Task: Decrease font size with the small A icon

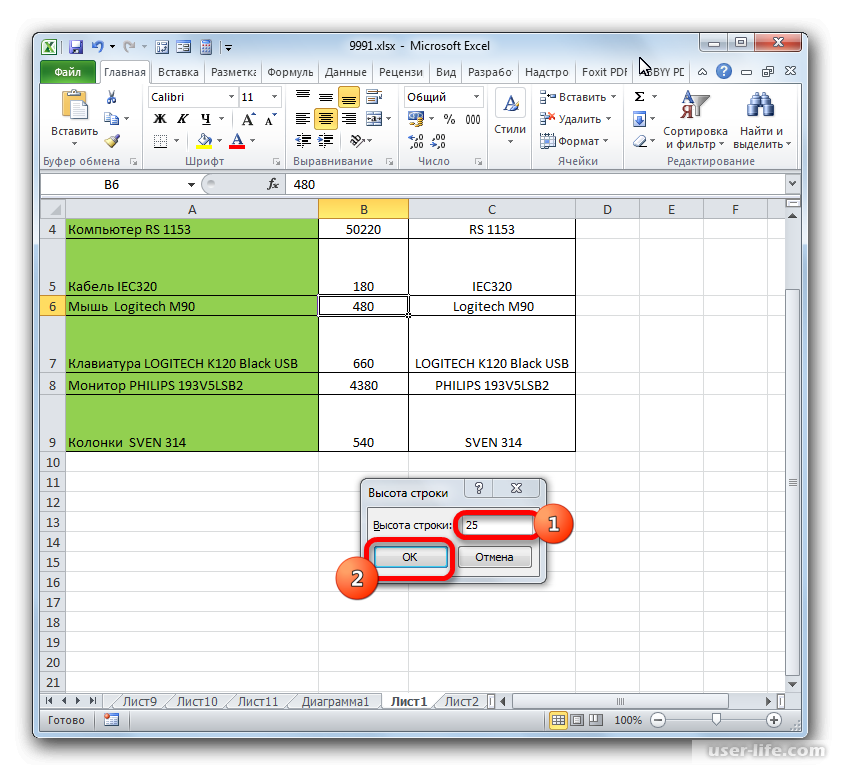Action: (x=270, y=119)
